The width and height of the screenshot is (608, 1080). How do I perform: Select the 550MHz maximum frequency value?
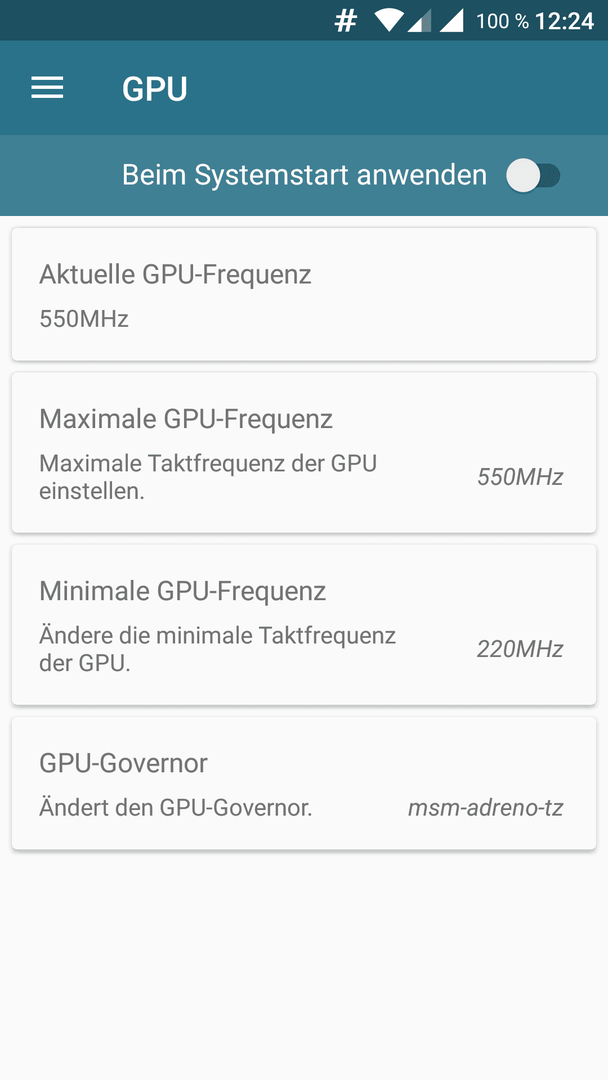coord(521,477)
